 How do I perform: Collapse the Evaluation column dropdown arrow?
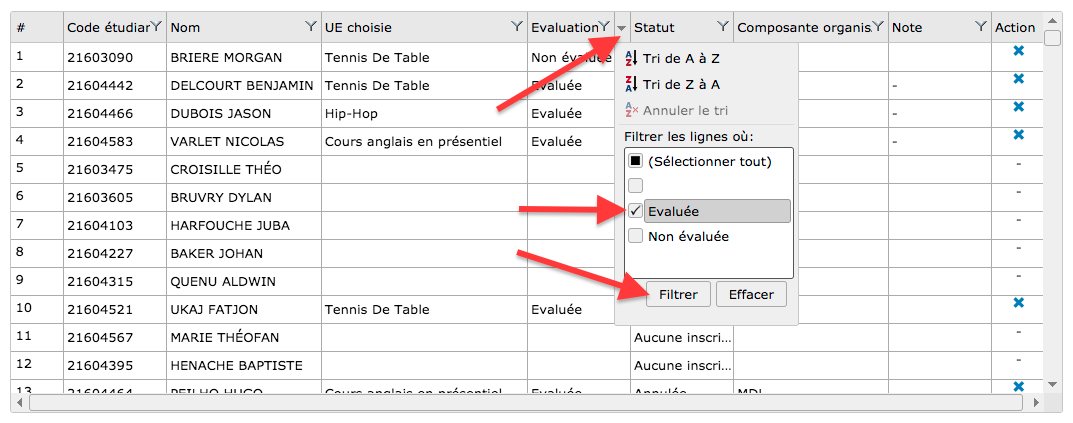[622, 28]
